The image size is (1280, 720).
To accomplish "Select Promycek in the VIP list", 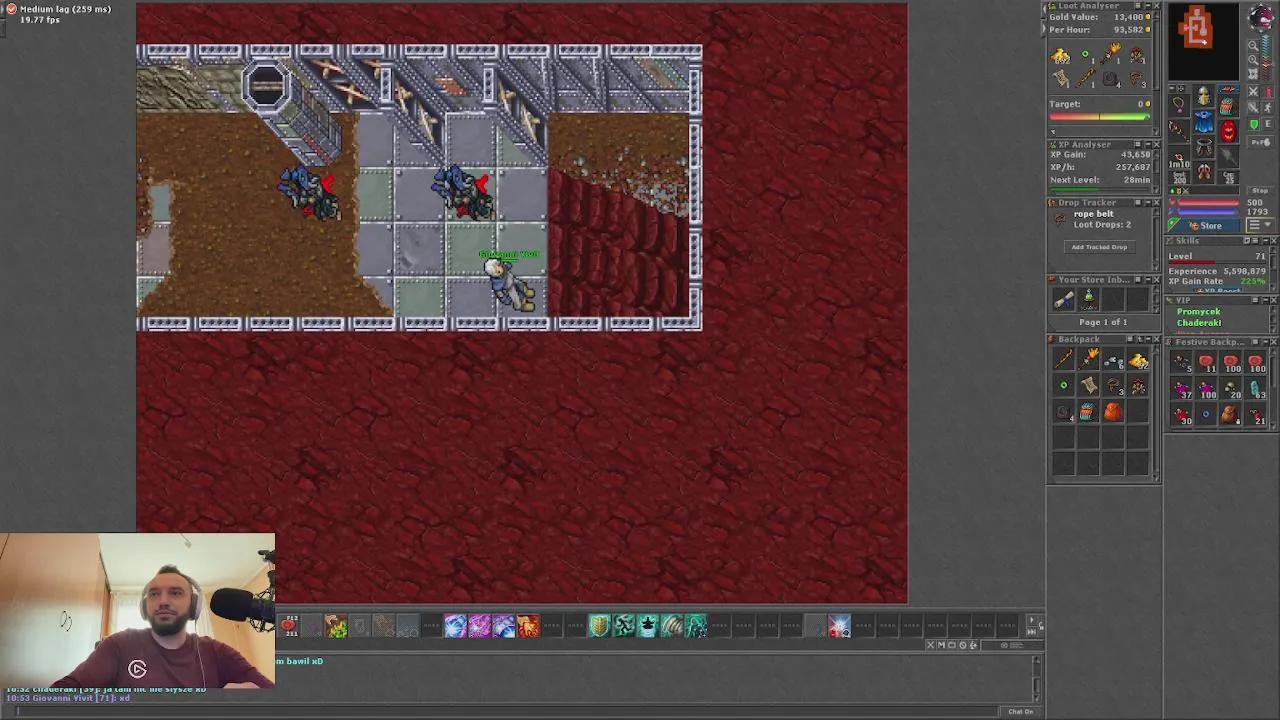I will point(1199,311).
